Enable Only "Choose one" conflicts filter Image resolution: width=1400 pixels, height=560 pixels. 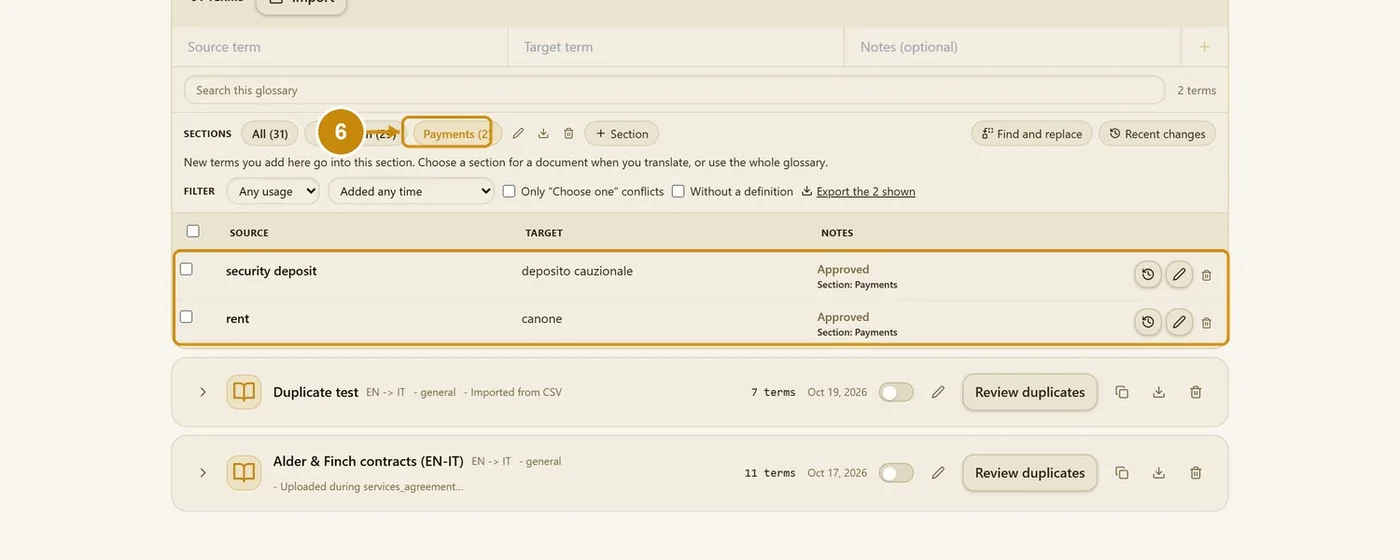[x=509, y=191]
